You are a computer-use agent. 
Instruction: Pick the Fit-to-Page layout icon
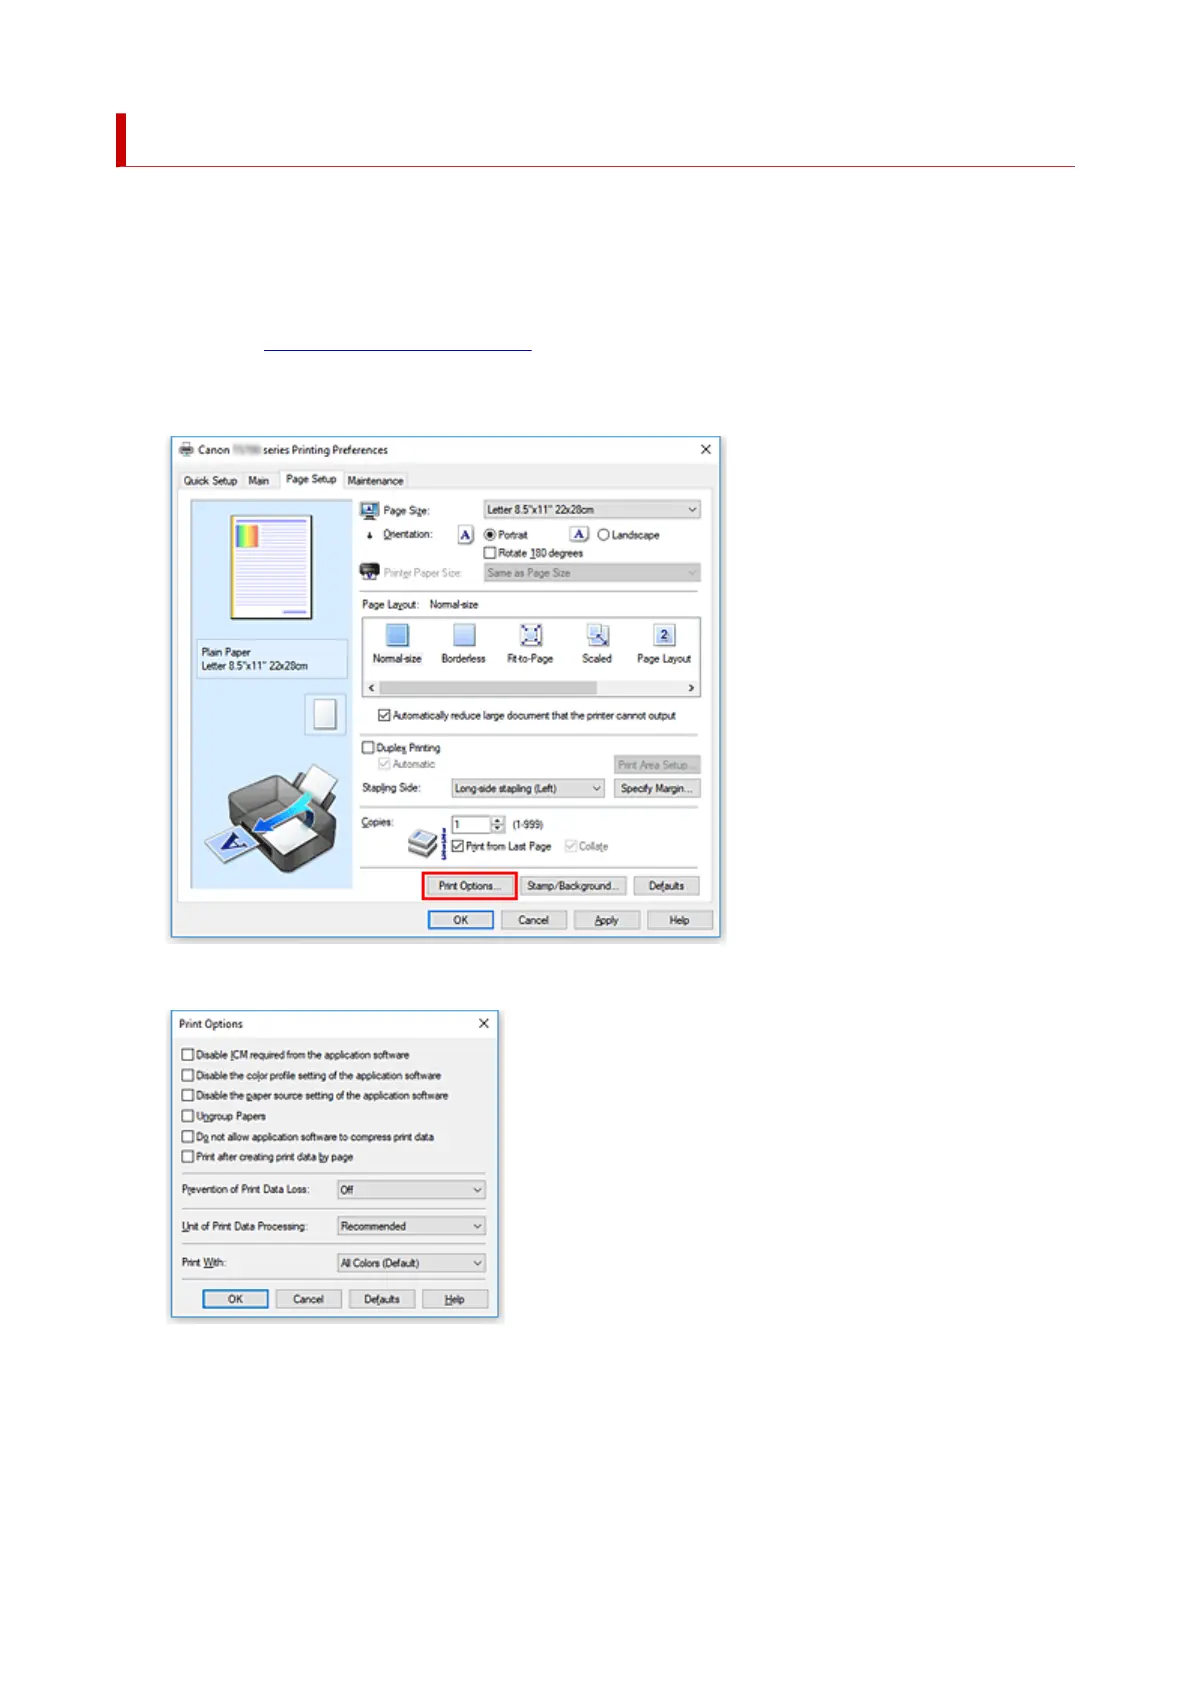pos(530,635)
